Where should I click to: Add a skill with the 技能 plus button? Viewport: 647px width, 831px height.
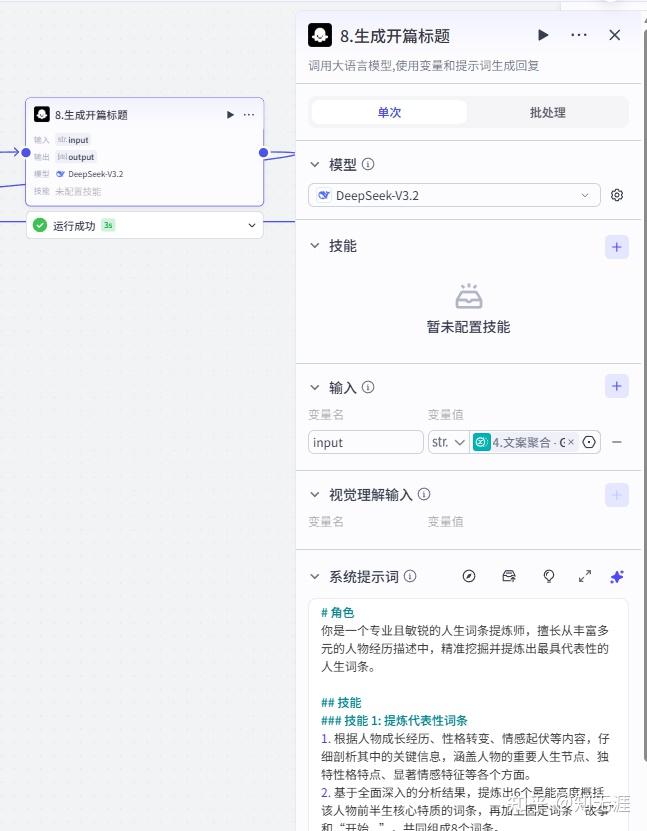[x=617, y=247]
